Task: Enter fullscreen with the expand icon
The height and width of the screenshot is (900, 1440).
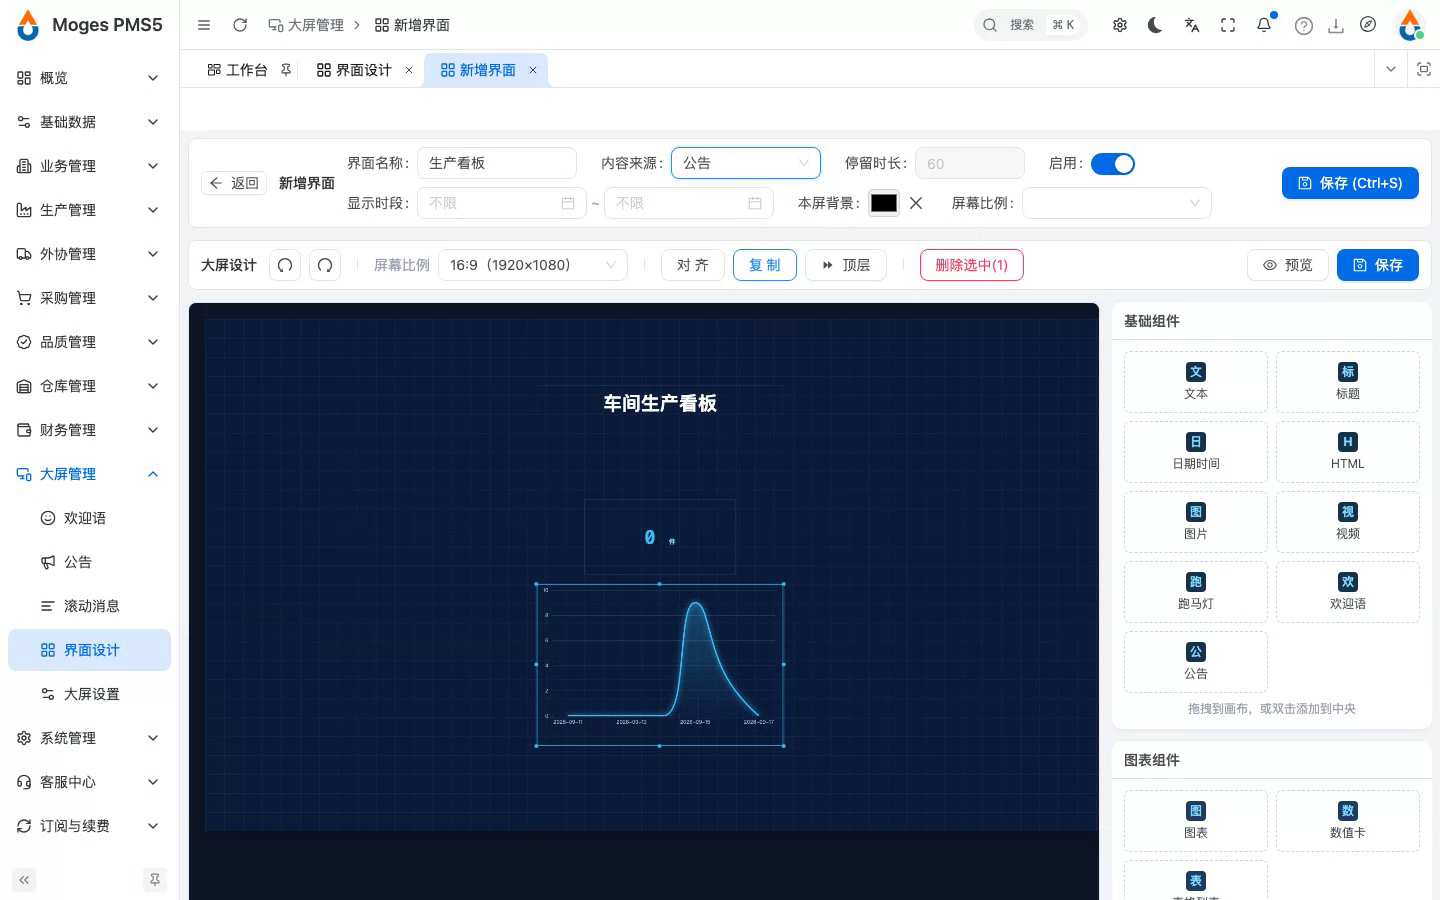Action: click(1228, 25)
